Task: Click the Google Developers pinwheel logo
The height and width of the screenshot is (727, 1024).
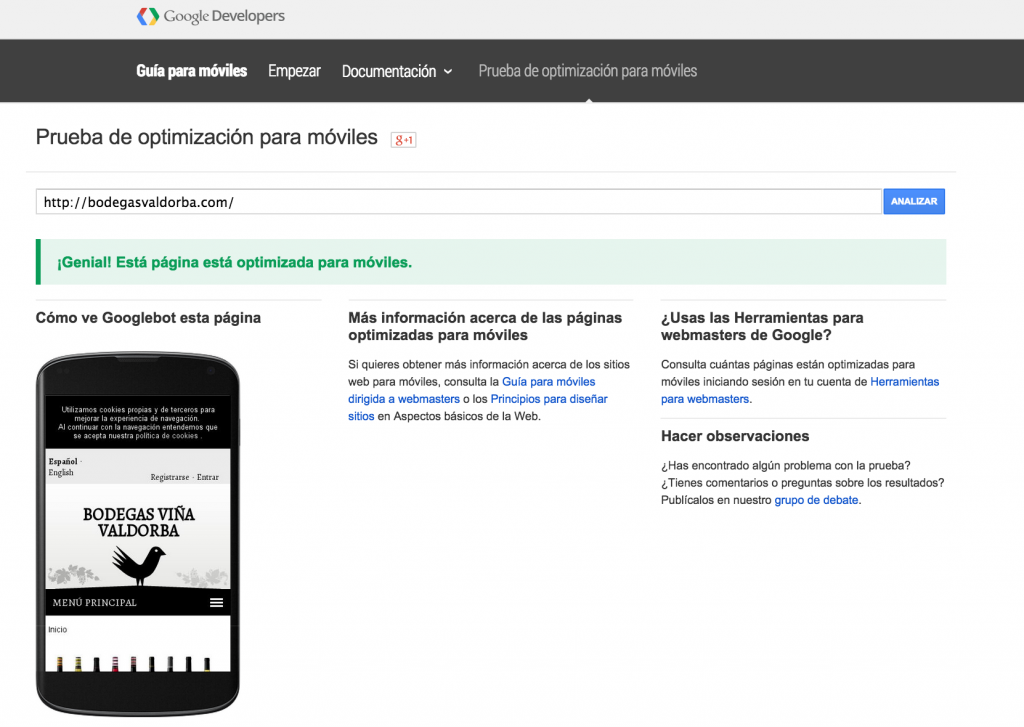Action: point(148,16)
